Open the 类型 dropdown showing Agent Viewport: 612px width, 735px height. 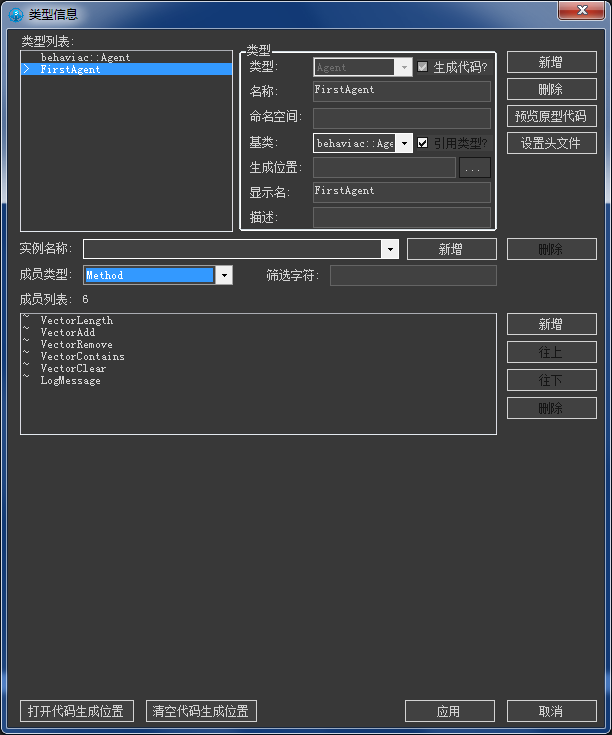click(x=363, y=67)
